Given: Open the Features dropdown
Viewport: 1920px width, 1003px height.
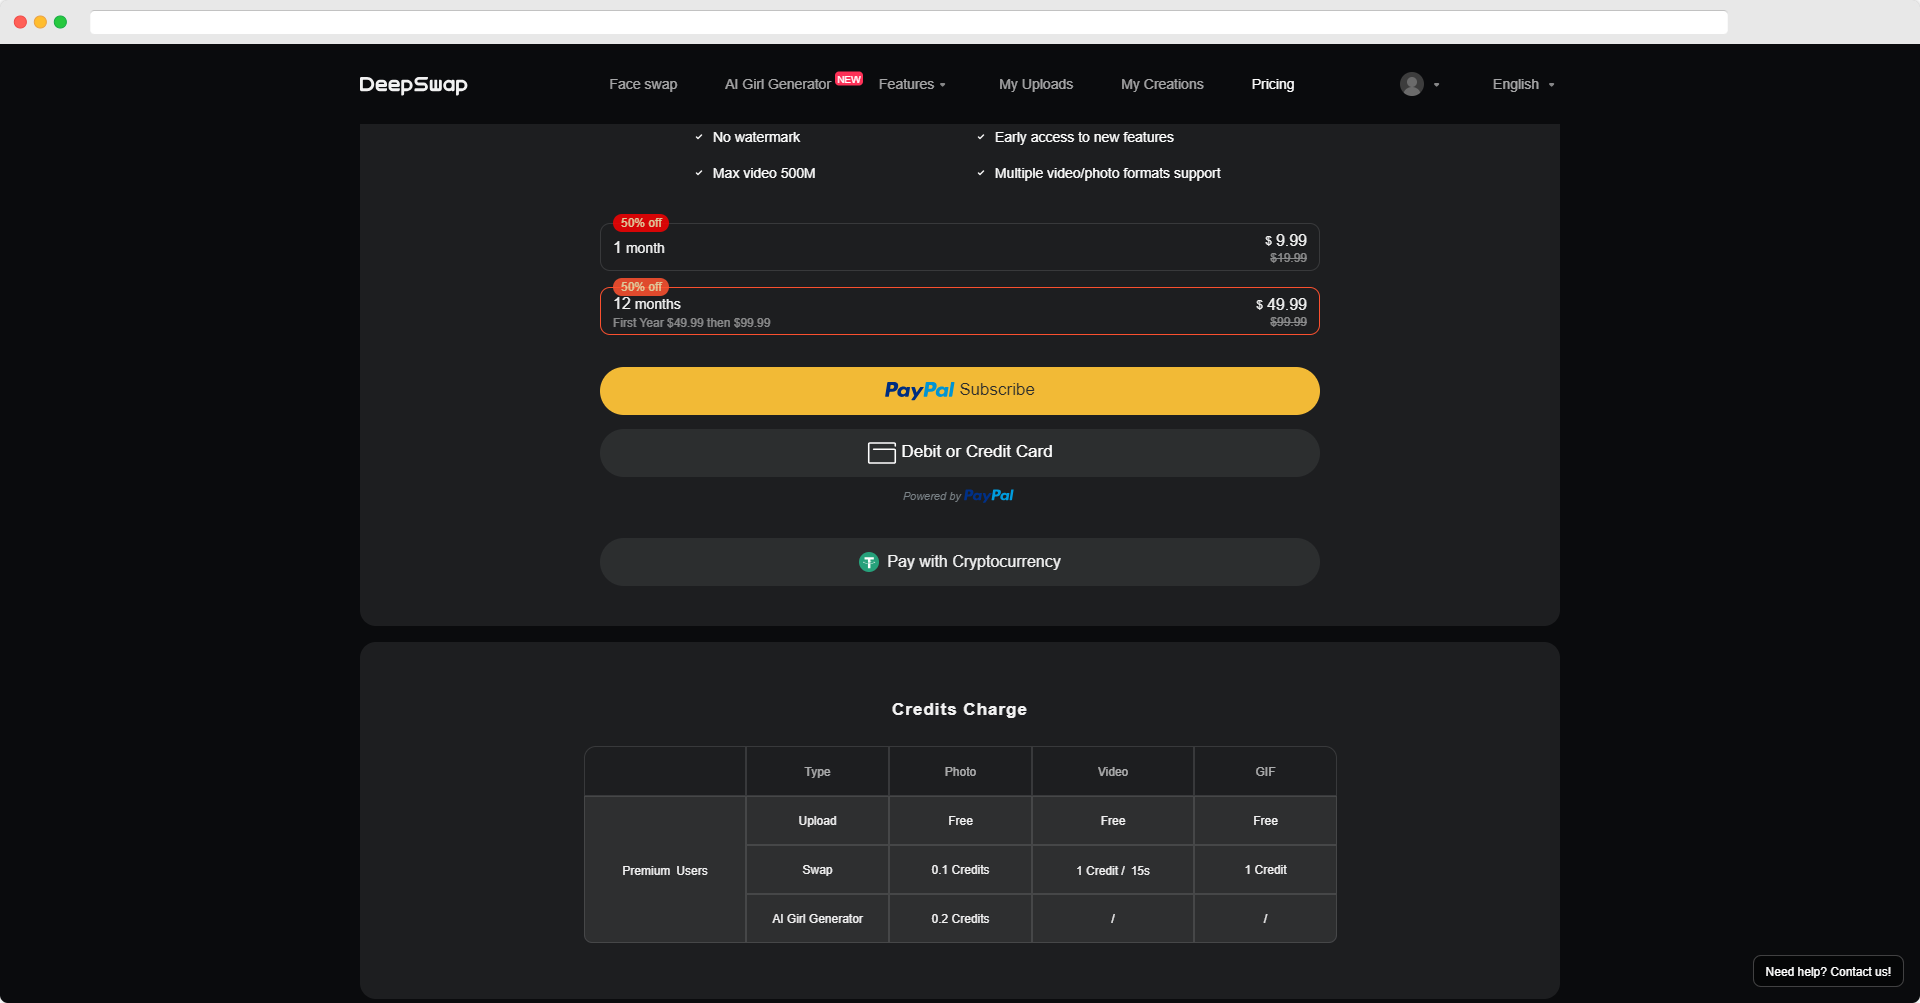Looking at the screenshot, I should (x=911, y=84).
